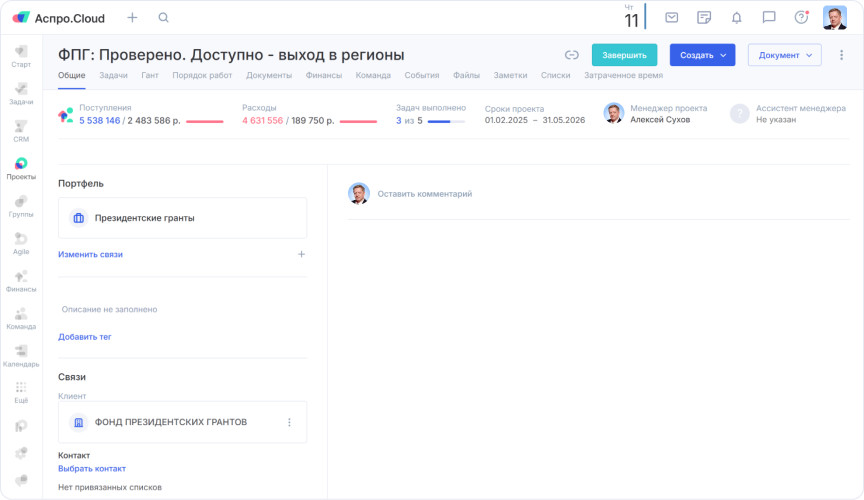
Task: Click the settings gear icon in sidebar
Action: pos(21,453)
